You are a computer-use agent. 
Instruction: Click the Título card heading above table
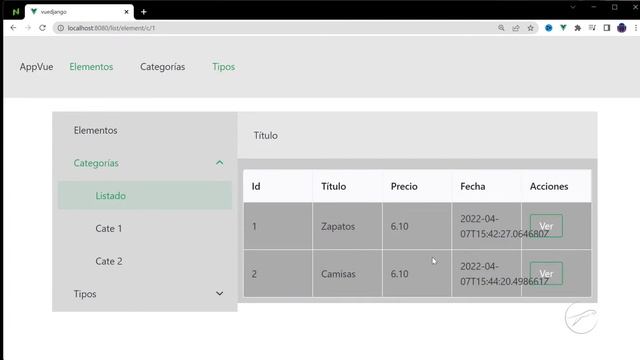(x=266, y=135)
